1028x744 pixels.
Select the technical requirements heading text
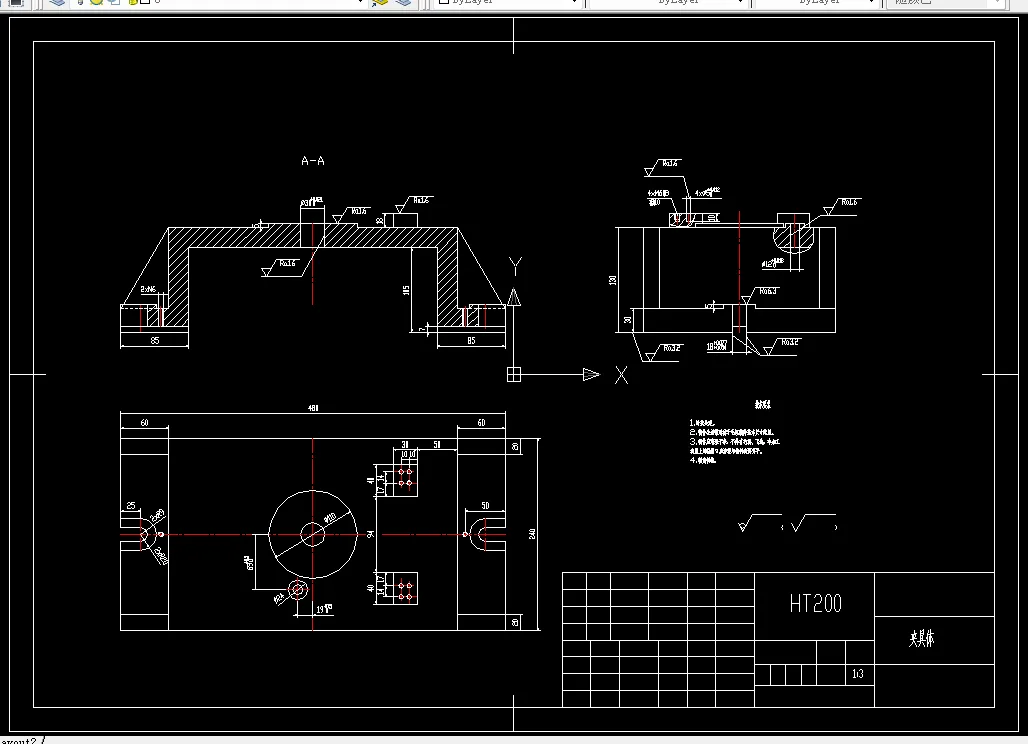coord(762,404)
